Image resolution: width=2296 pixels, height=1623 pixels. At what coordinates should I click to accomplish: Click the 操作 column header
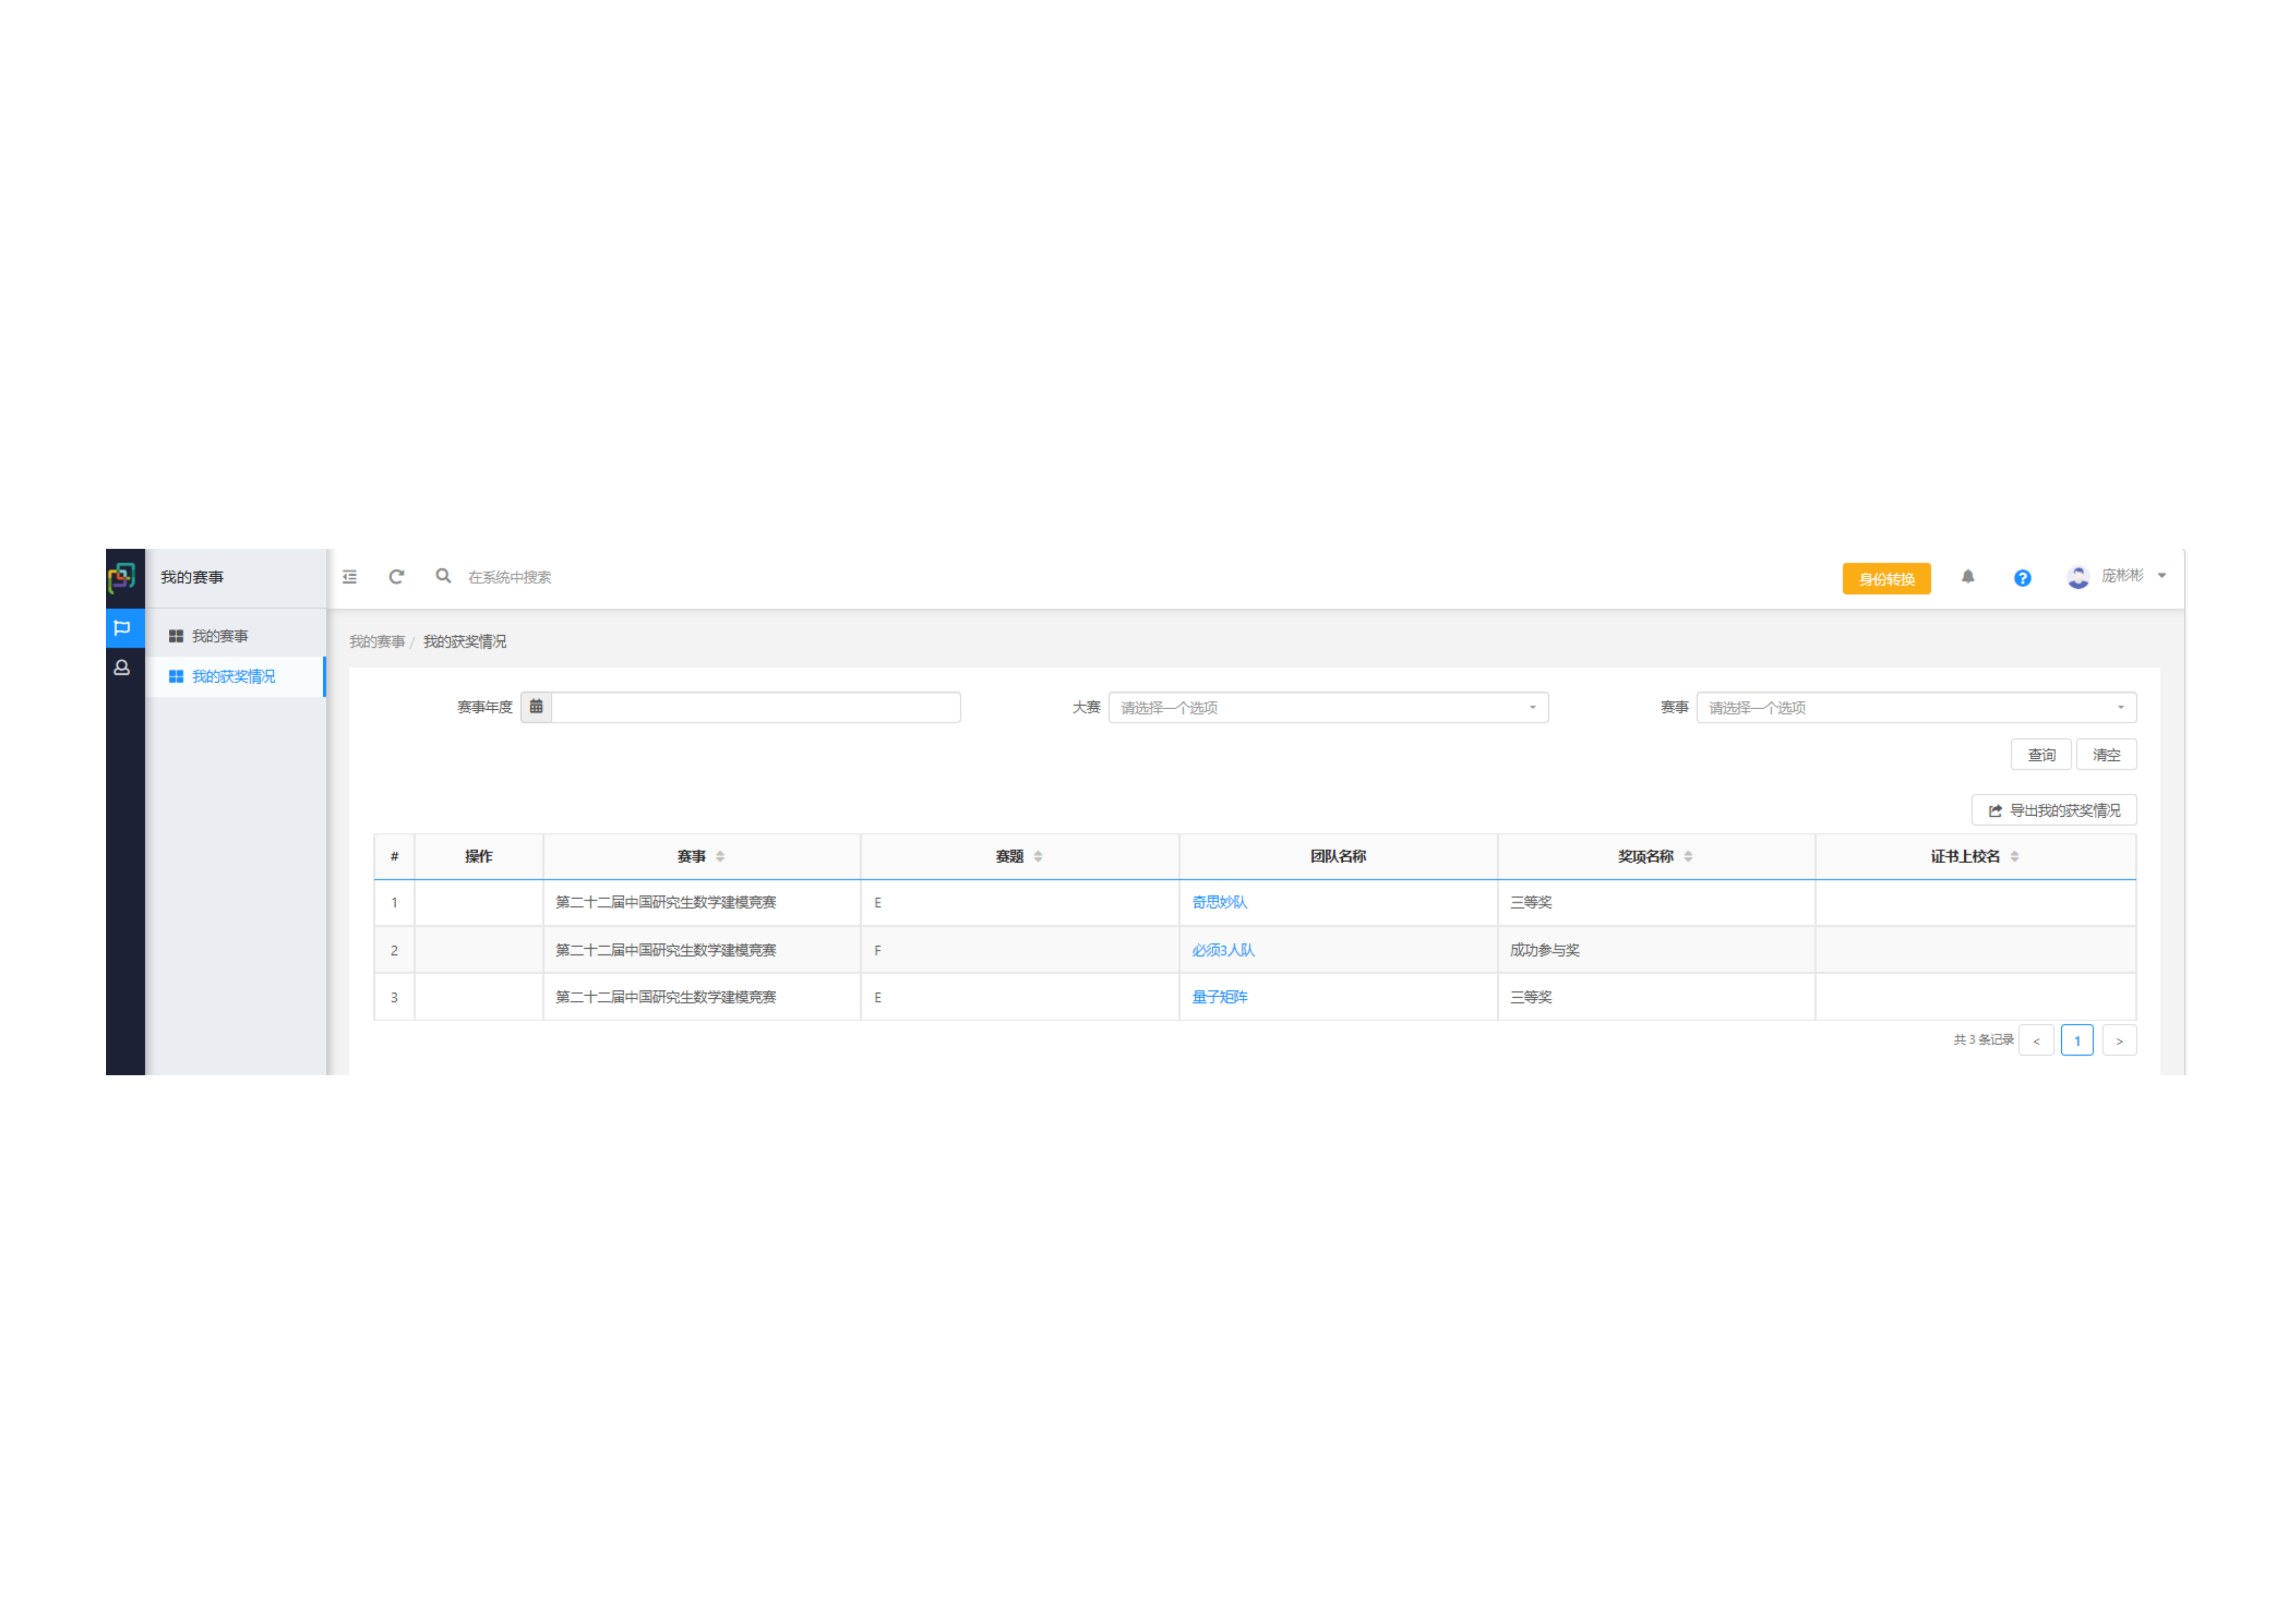click(479, 857)
